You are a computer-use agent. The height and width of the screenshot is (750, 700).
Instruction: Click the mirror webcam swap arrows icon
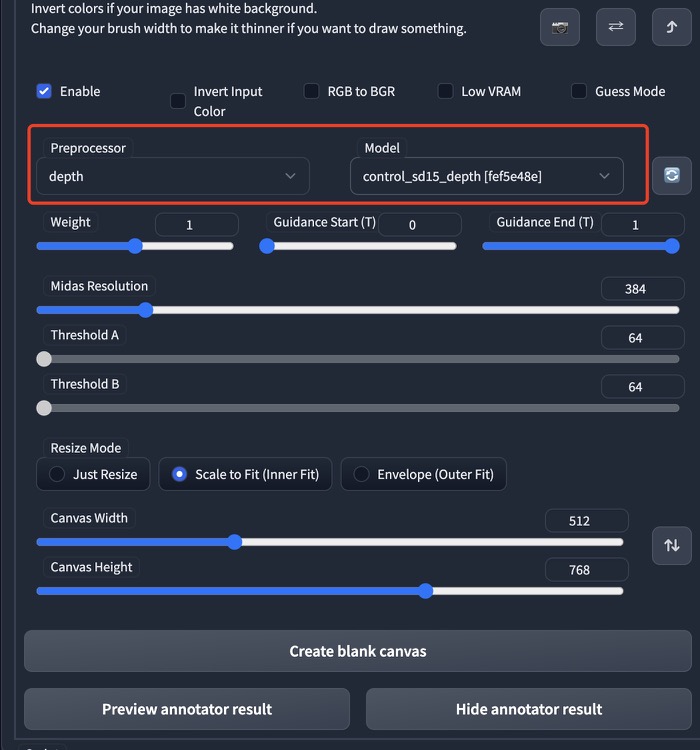pyautogui.click(x=616, y=27)
